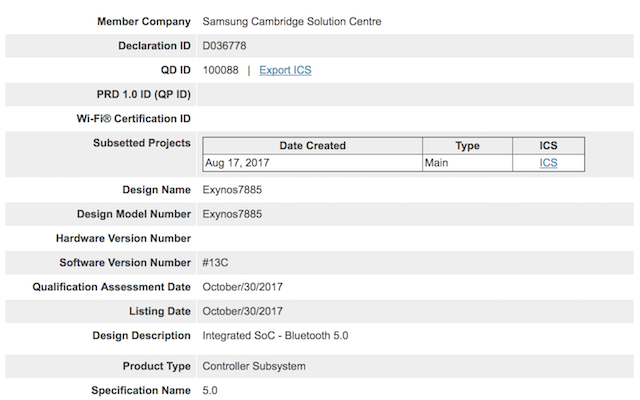Click the 'Controller Subsystem' value
Screen dimensions: 640x400
click(x=254, y=366)
